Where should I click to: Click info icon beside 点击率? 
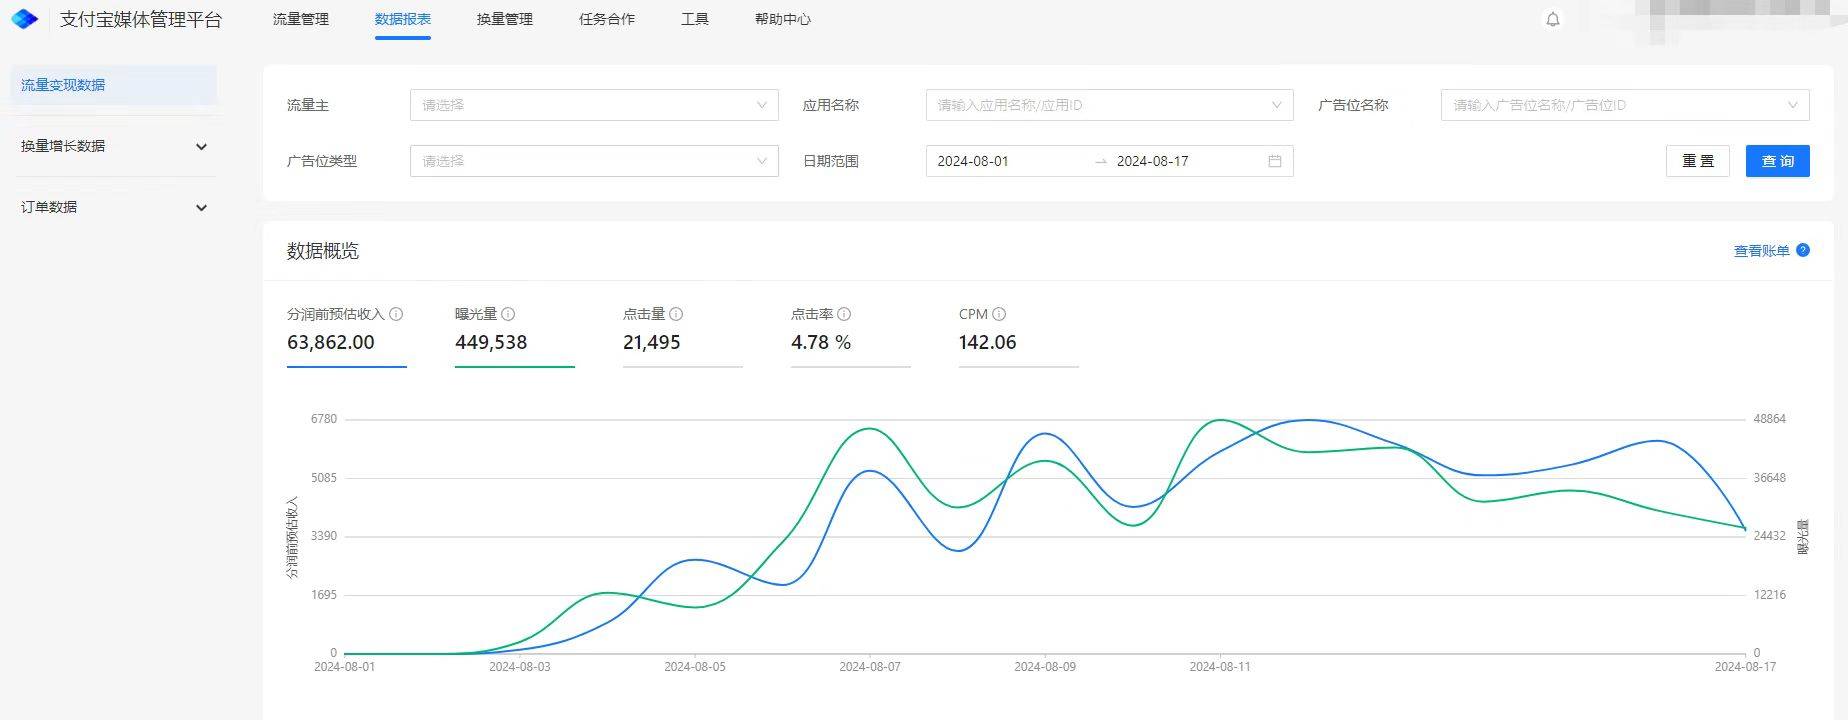click(x=844, y=314)
